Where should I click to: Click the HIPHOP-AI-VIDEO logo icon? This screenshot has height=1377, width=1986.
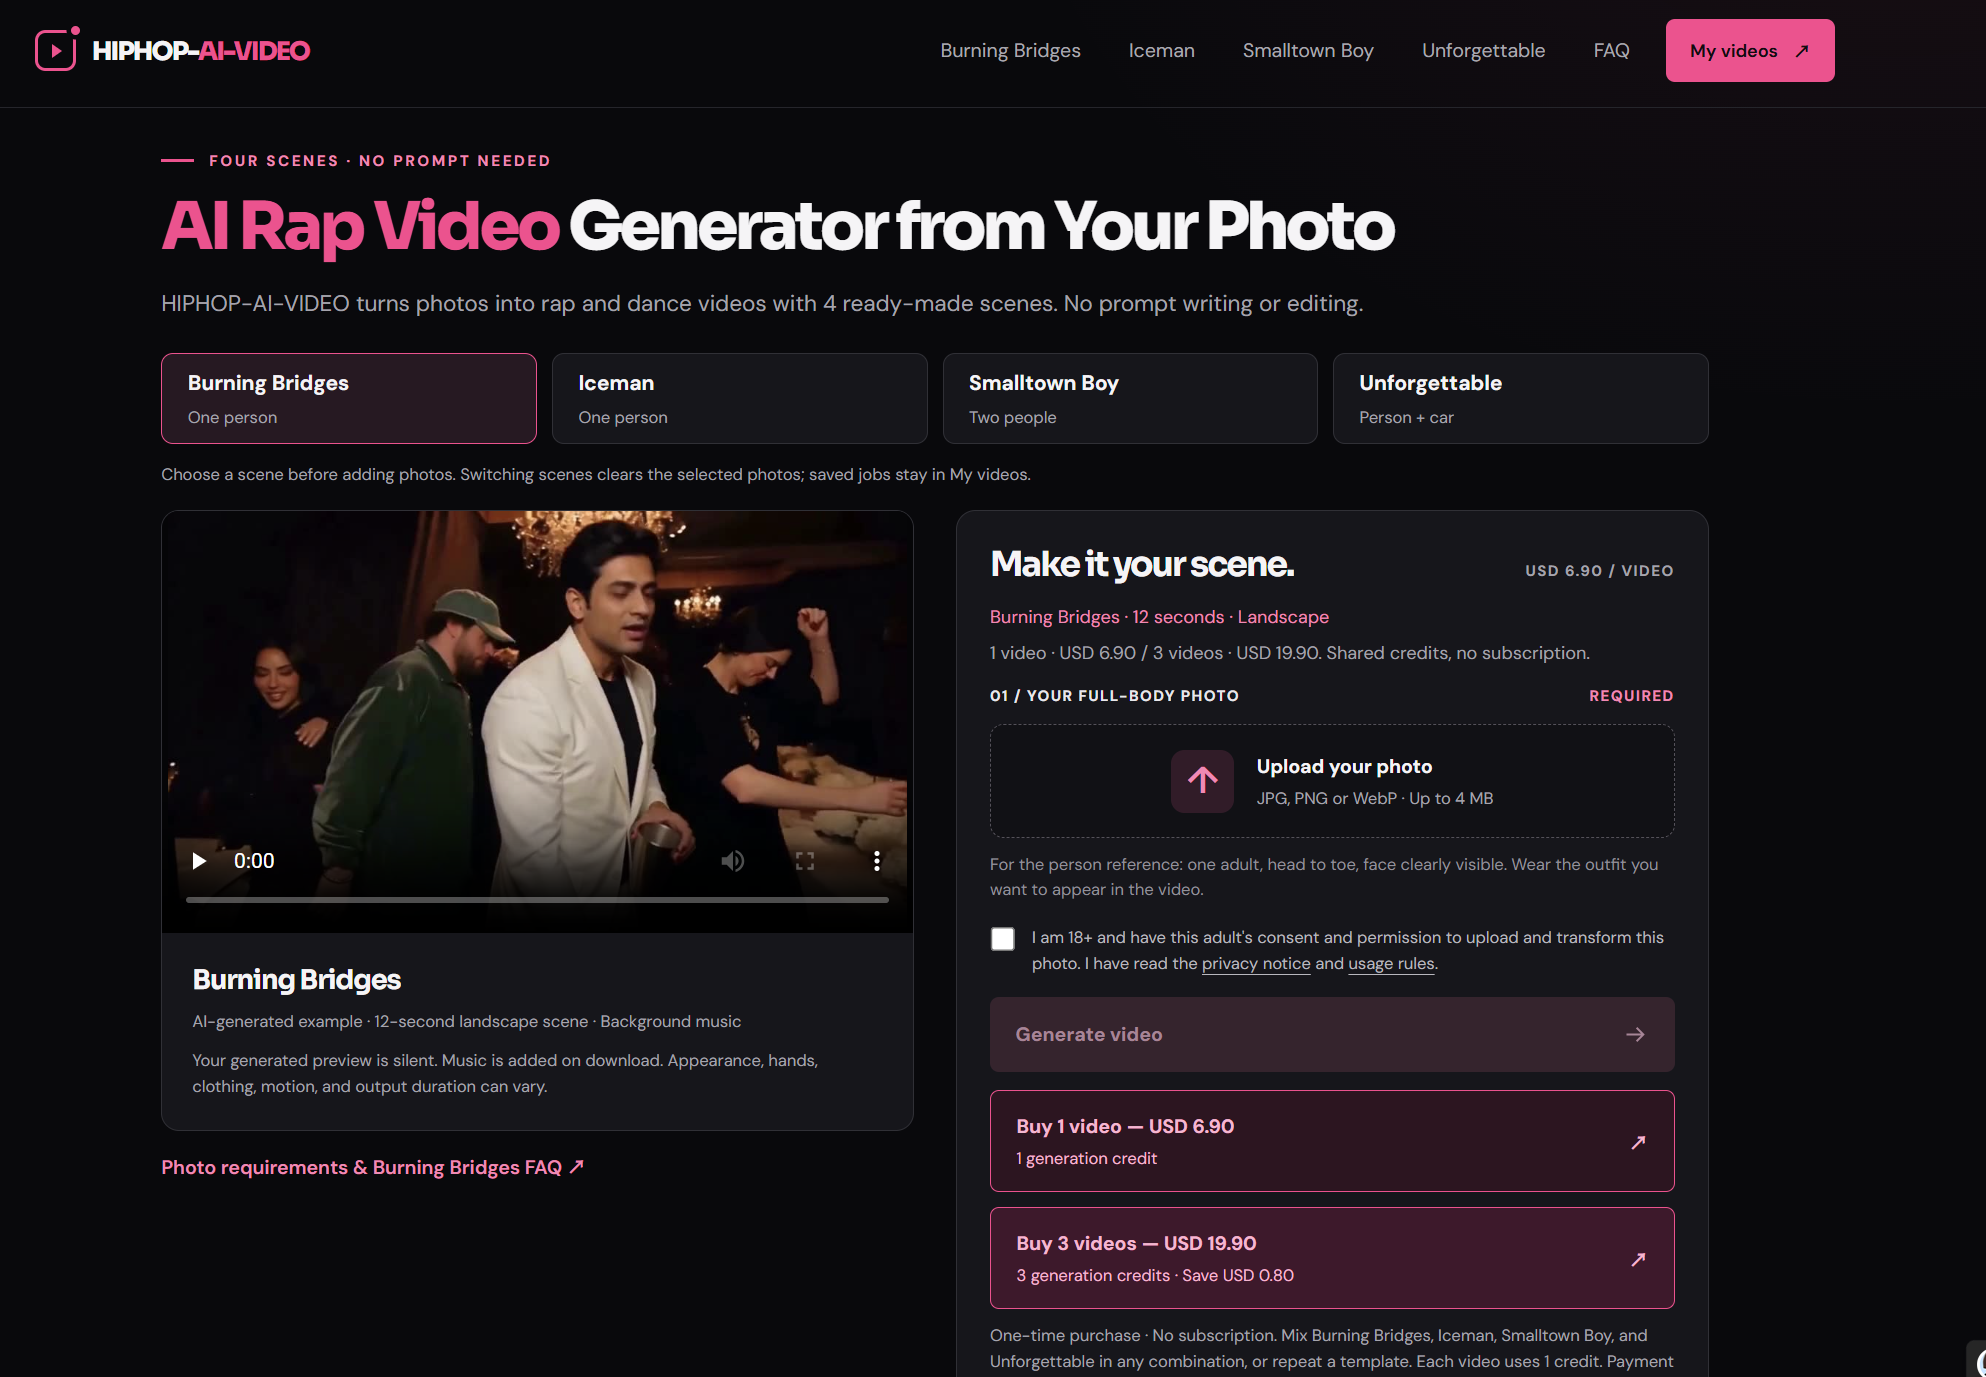coord(57,50)
